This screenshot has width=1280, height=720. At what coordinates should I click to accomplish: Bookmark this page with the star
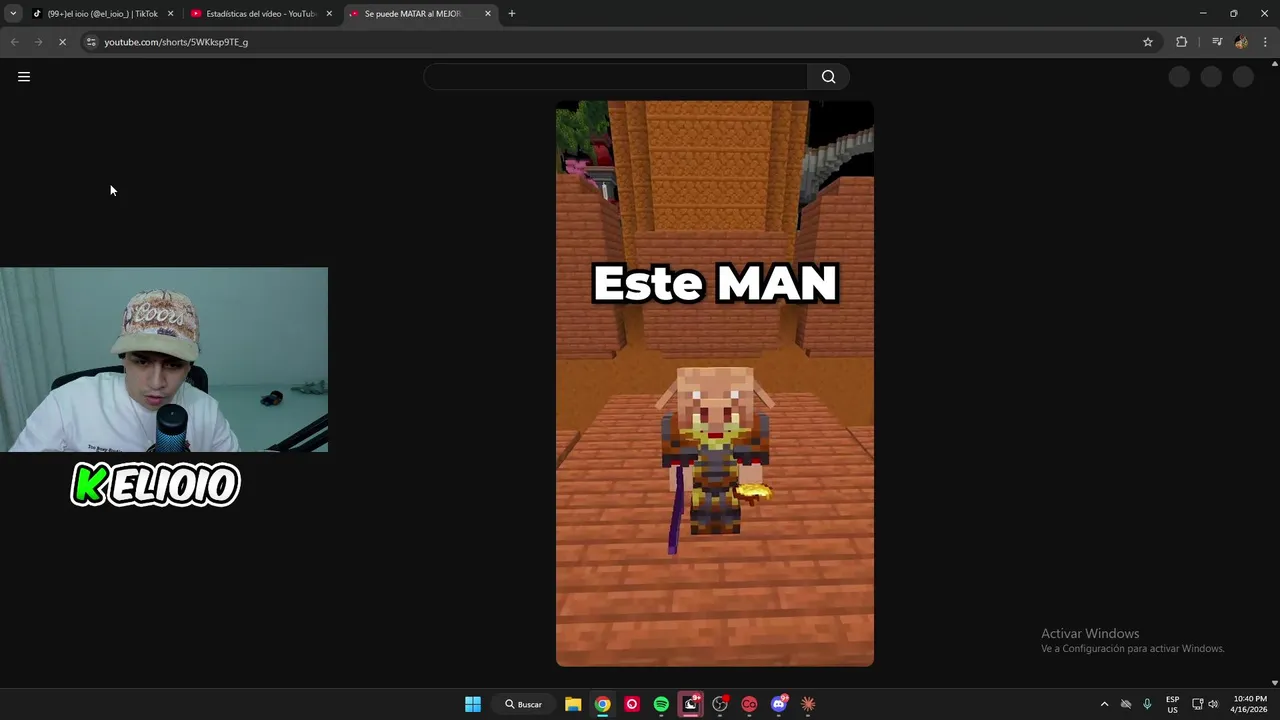(1148, 42)
